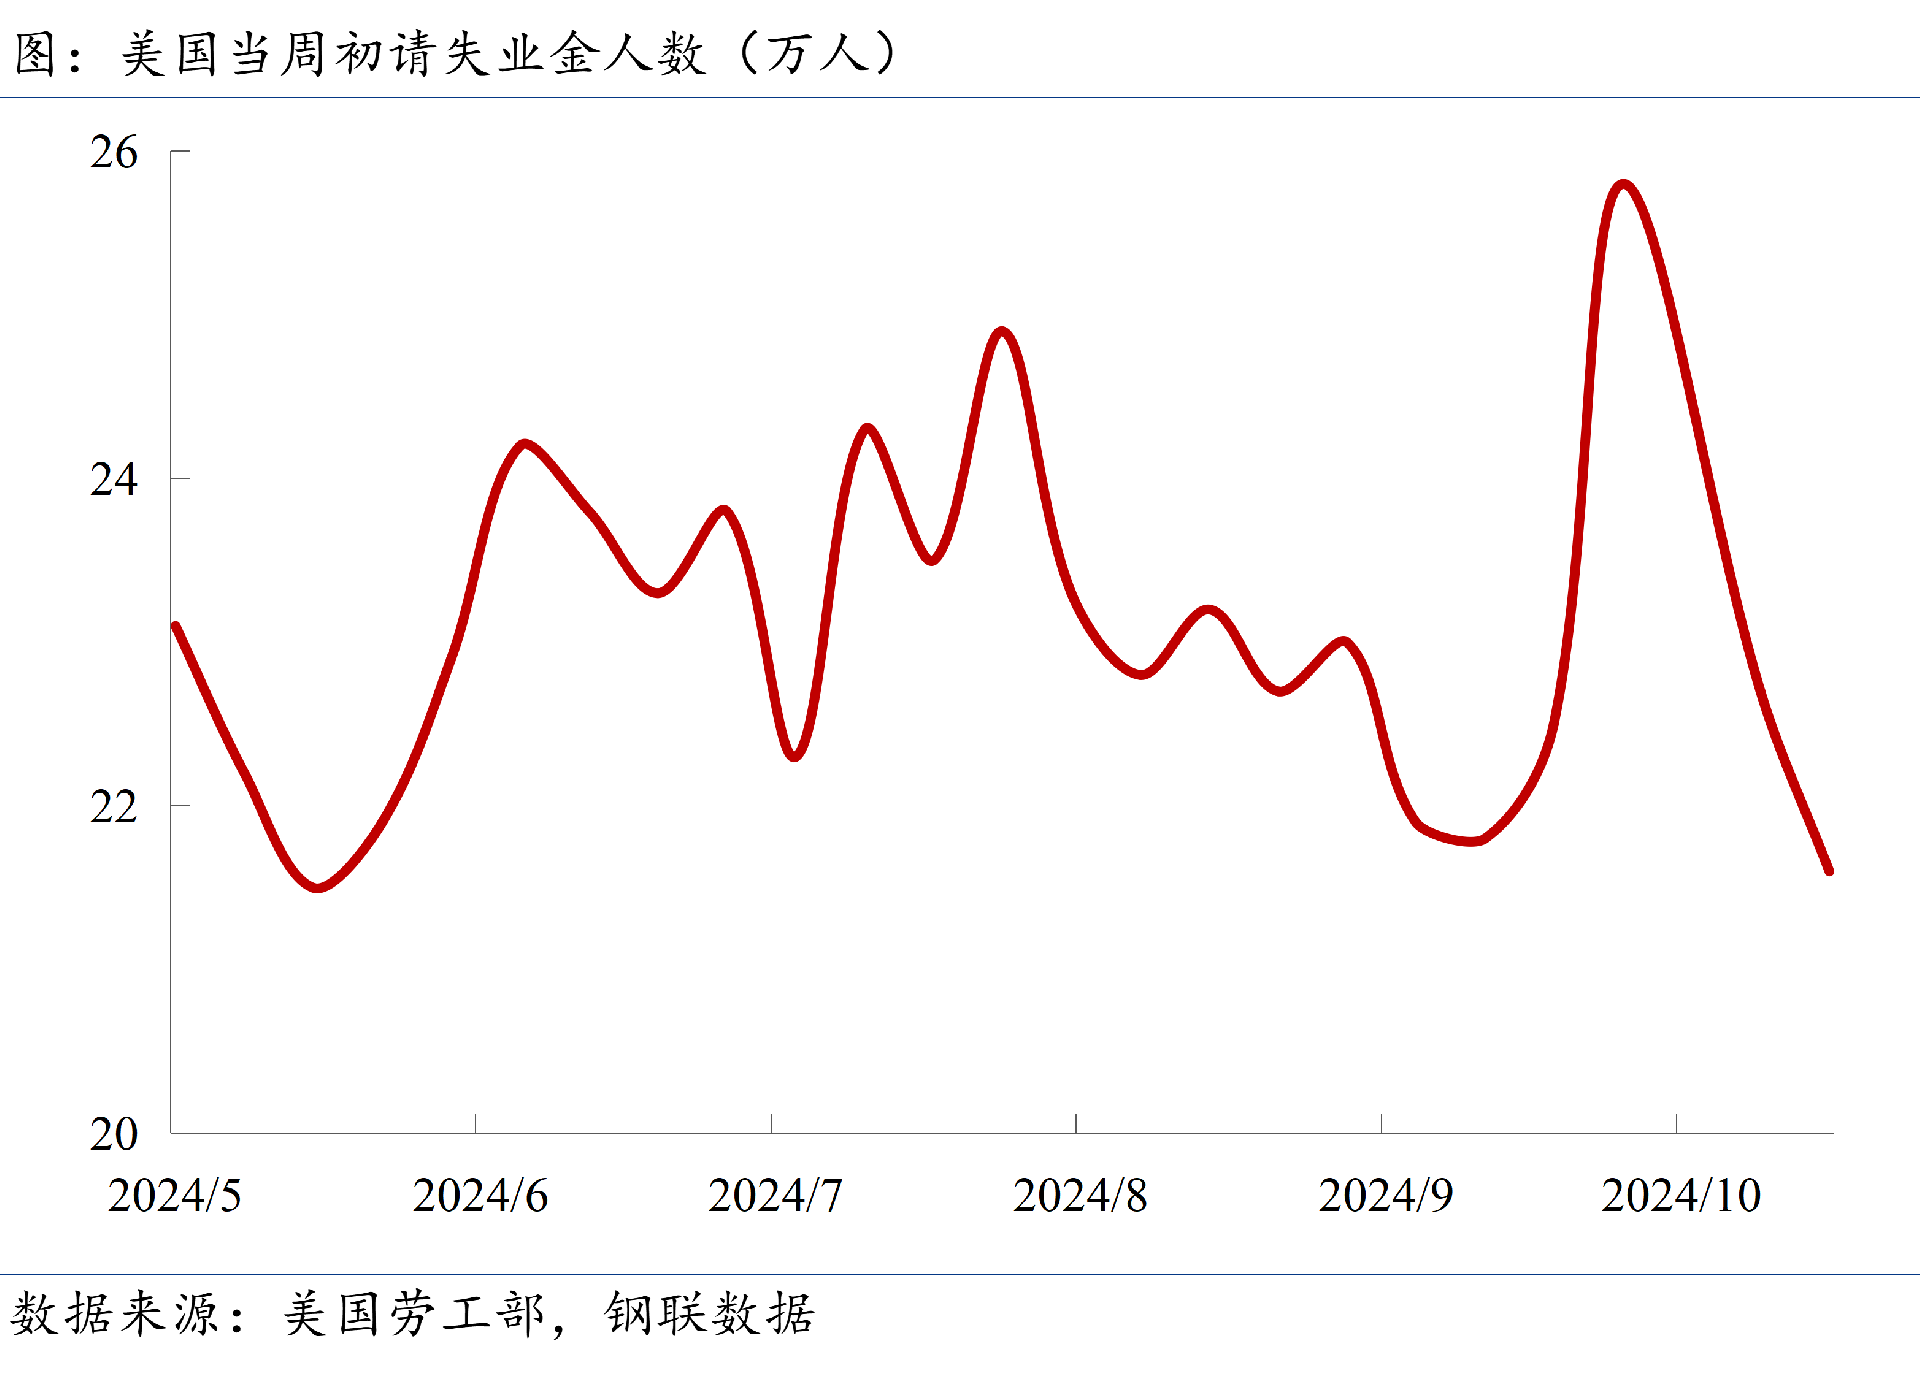
Task: Click the unit label (万人) in title
Action: 817,54
